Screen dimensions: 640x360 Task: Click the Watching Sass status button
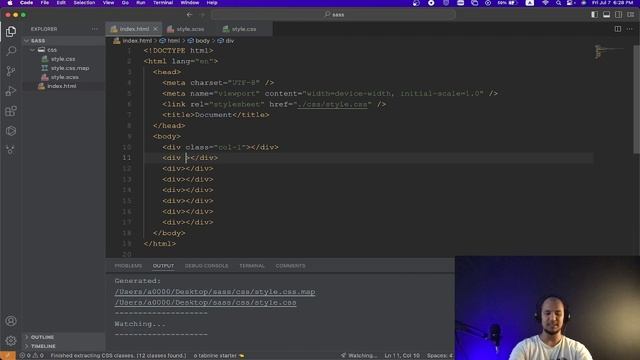point(359,356)
